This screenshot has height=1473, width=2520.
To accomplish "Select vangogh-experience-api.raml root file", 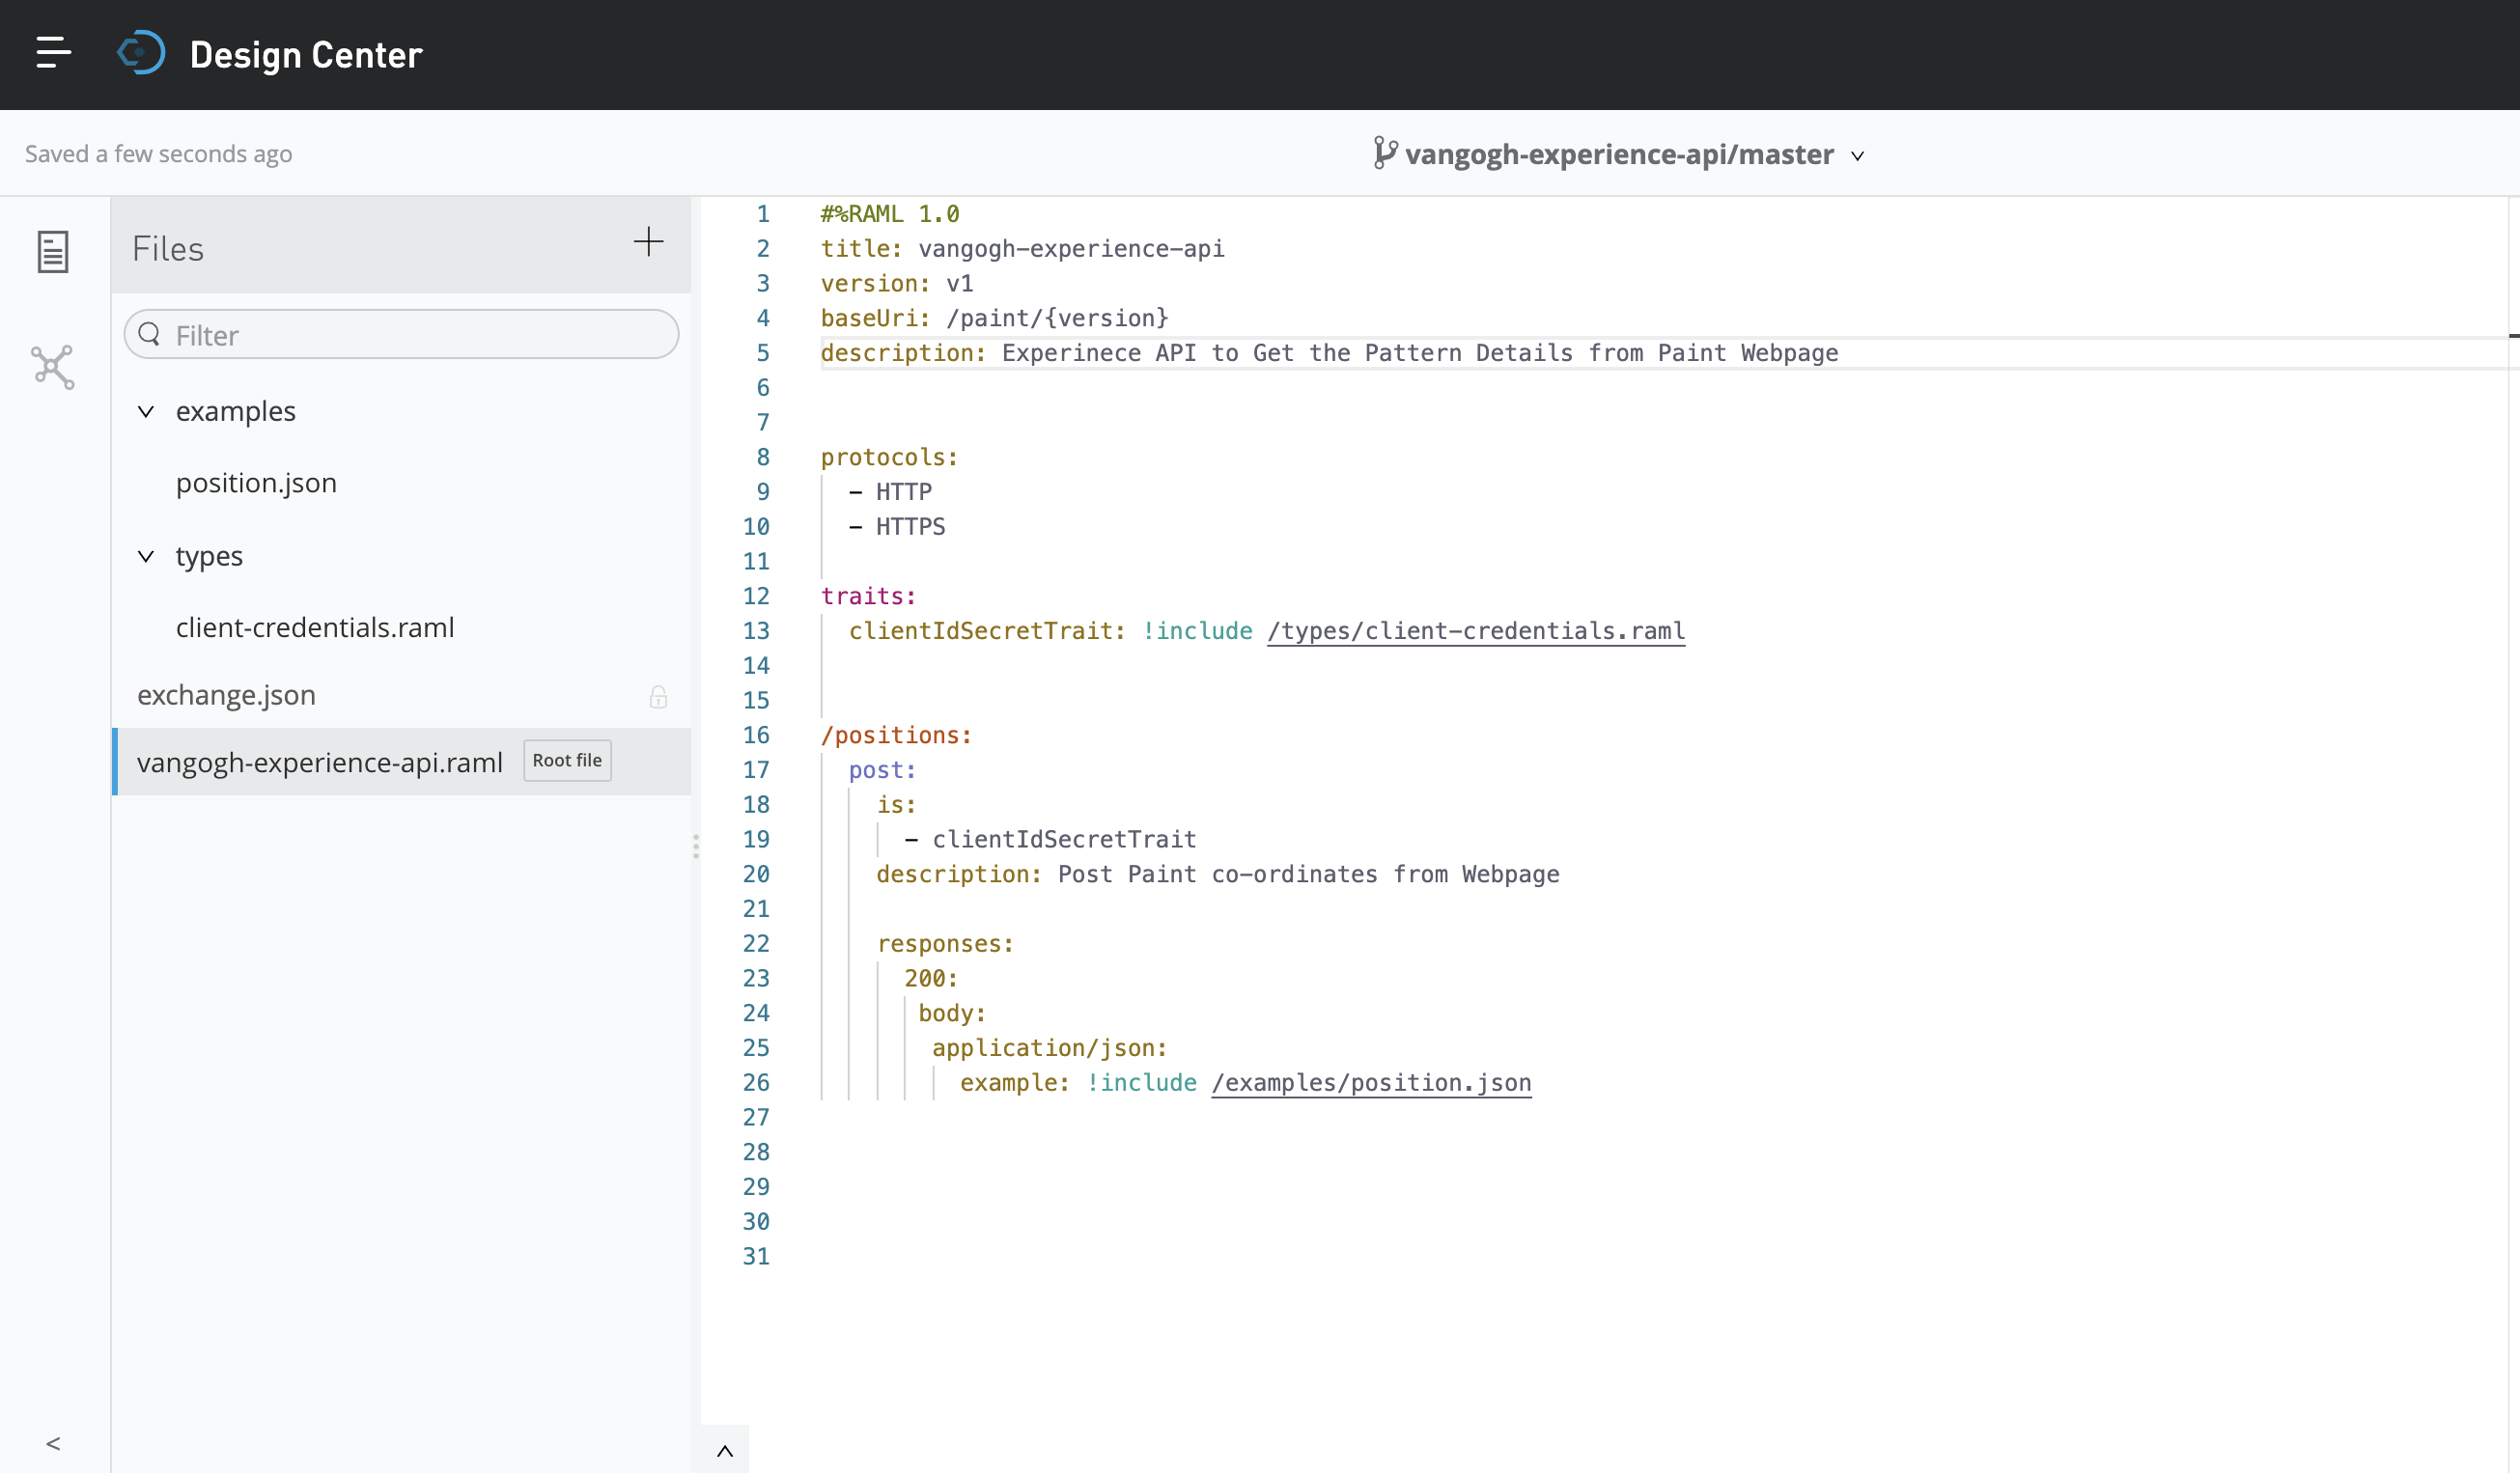I will point(319,762).
